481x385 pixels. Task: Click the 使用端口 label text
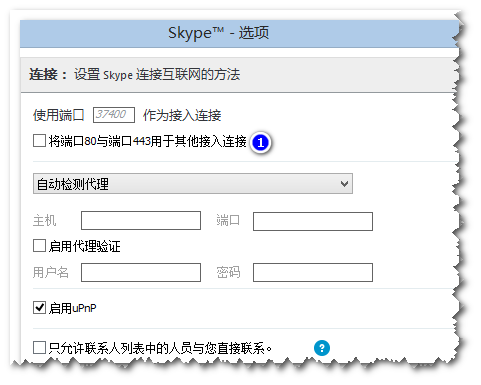pyautogui.click(x=58, y=115)
